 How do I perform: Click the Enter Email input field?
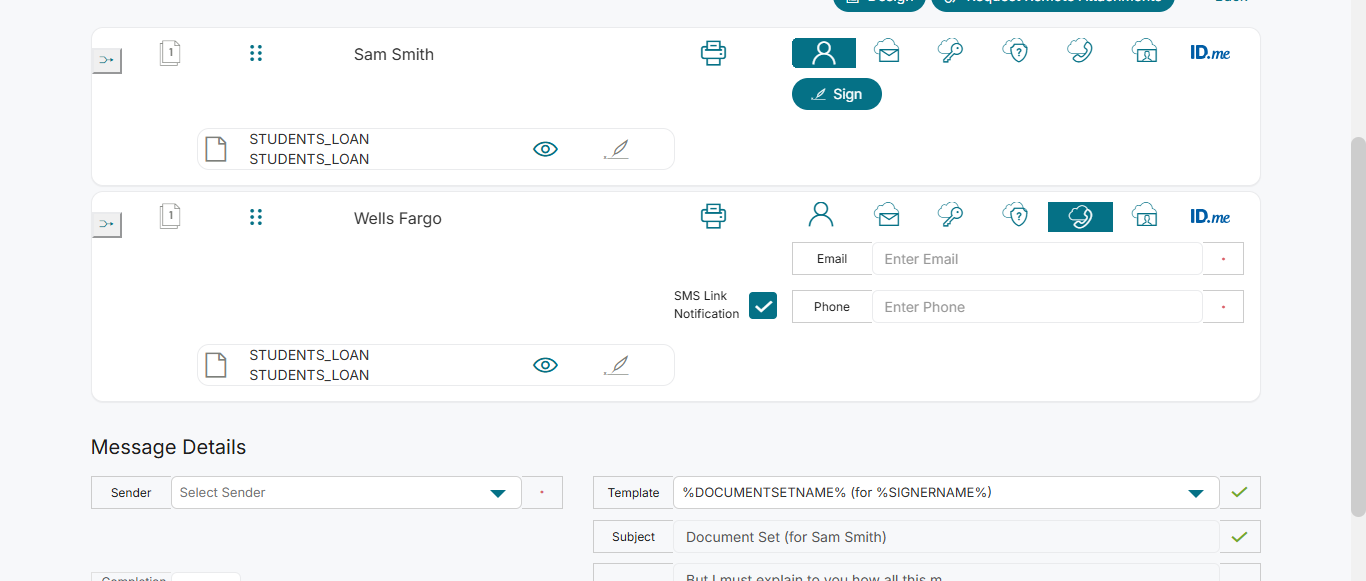coord(1037,259)
